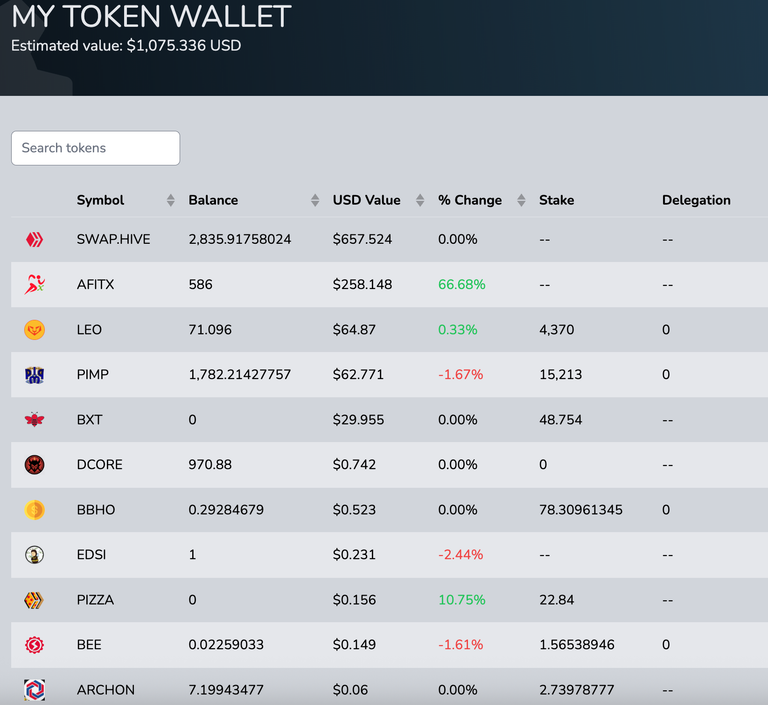Click BEE balance 0.02259033
The width and height of the screenshot is (768, 705).
(x=226, y=645)
